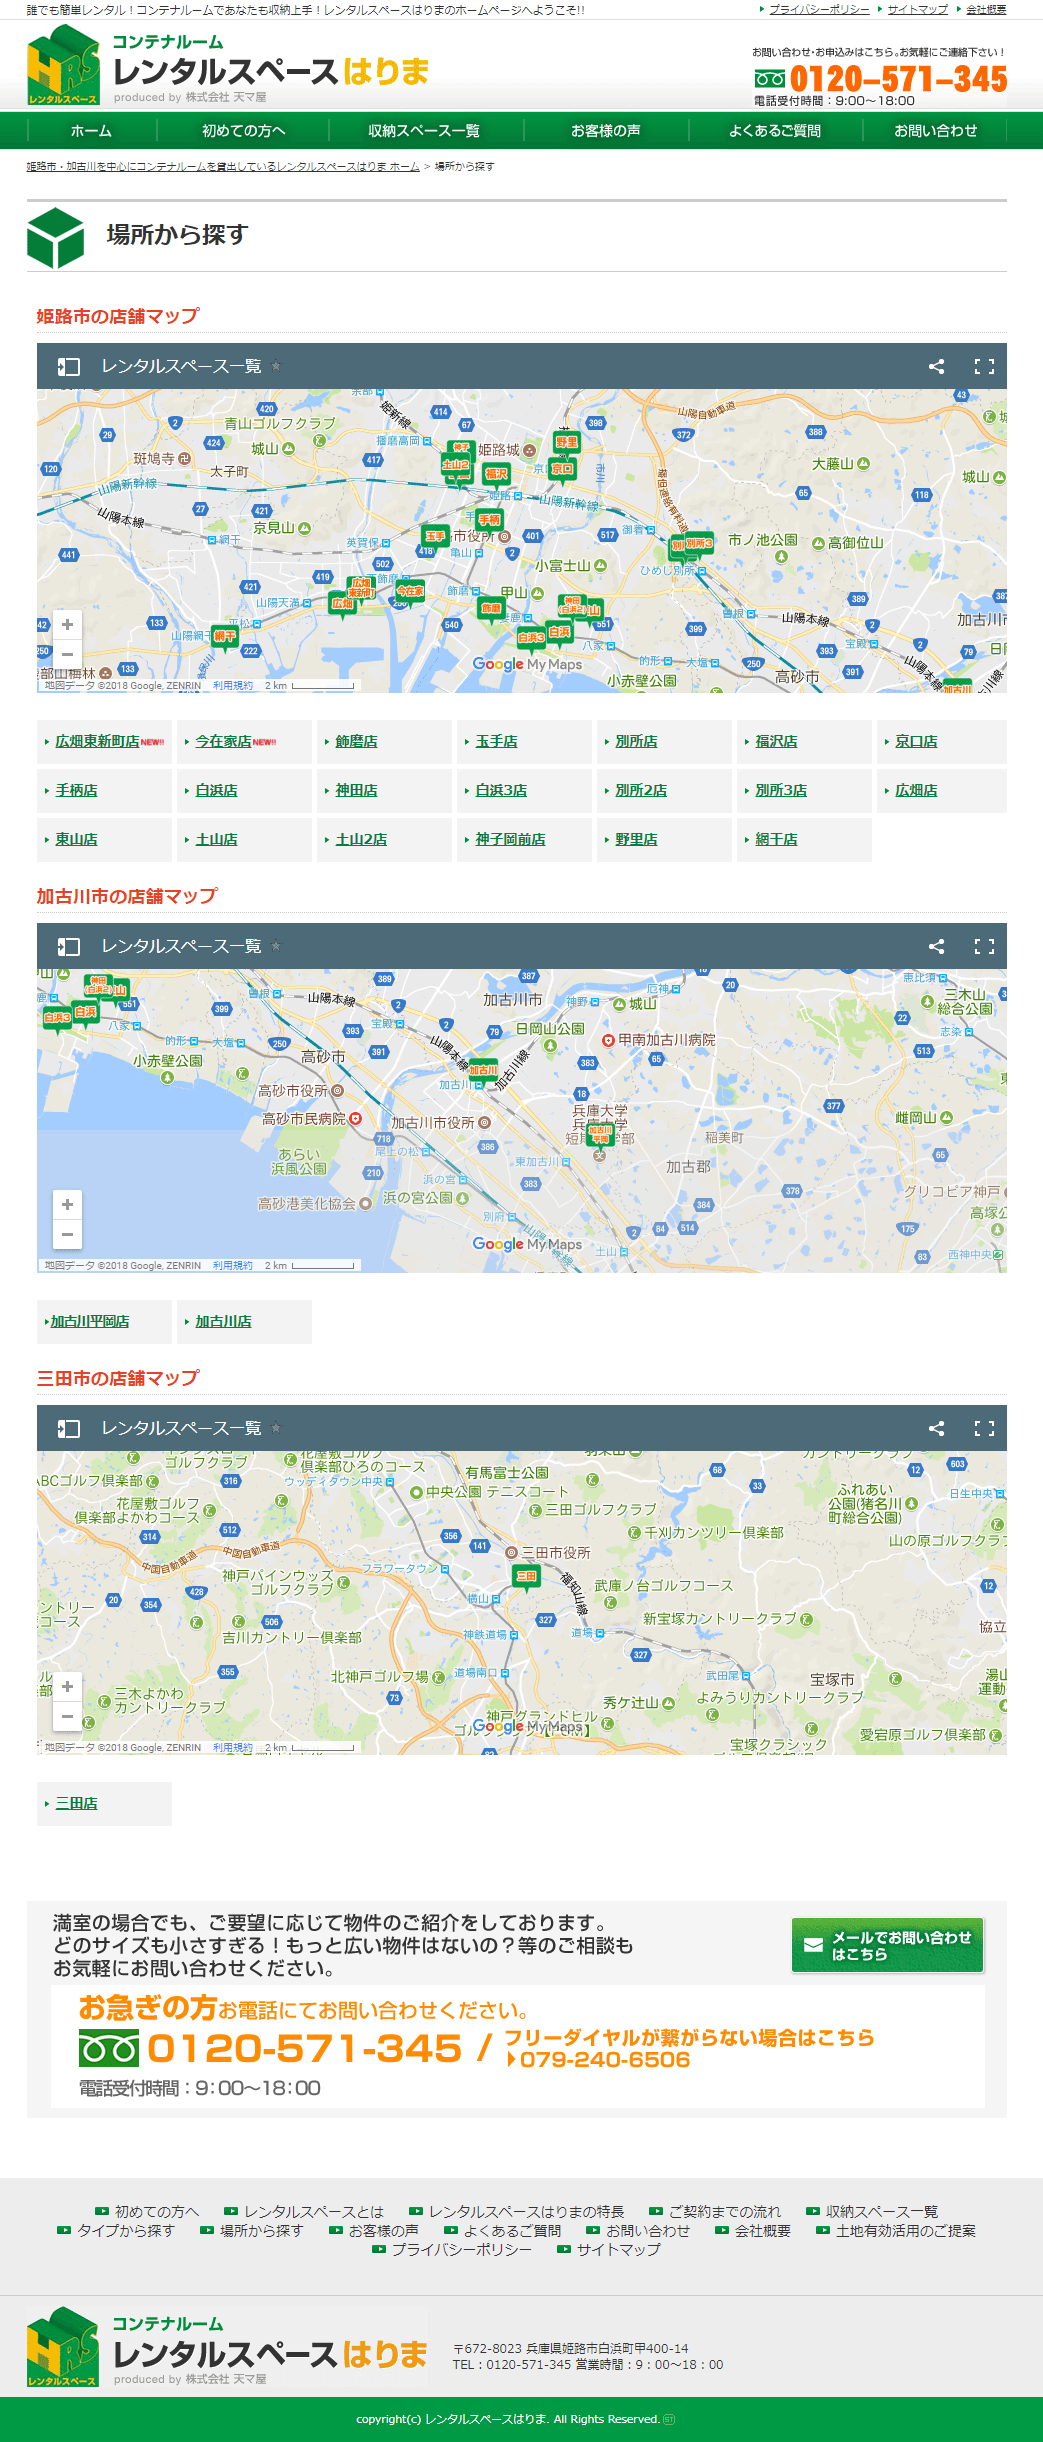This screenshot has width=1043, height=2442.
Task: Open the 会社概要 link in top header
Action: (986, 9)
